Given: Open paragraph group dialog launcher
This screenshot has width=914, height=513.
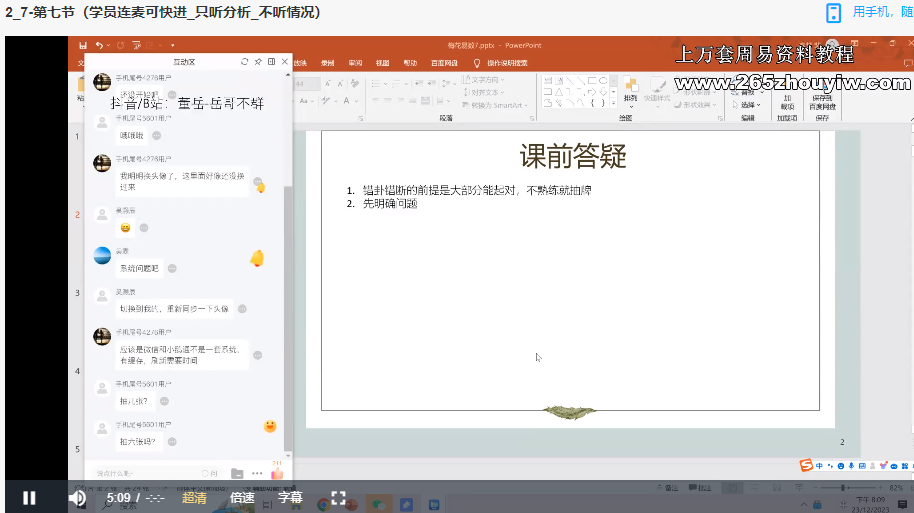Looking at the screenshot, I should (532, 118).
